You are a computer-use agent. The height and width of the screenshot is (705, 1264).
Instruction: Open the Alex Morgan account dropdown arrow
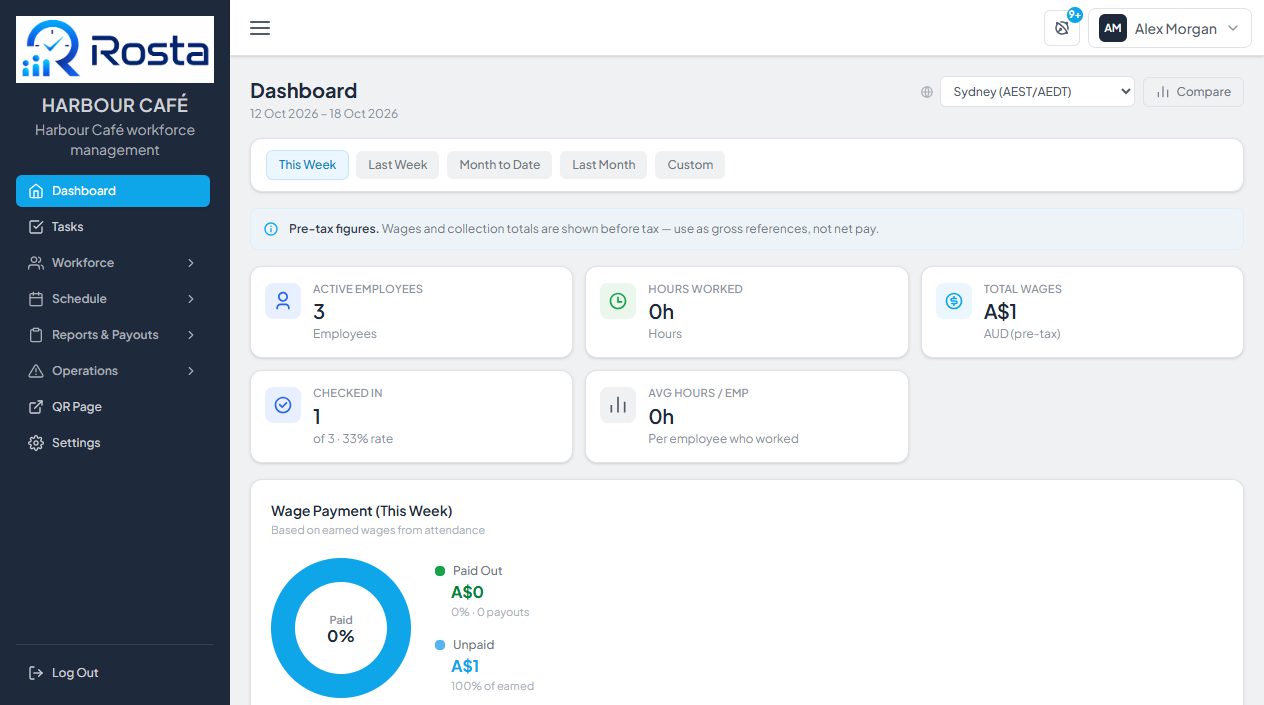point(1233,28)
